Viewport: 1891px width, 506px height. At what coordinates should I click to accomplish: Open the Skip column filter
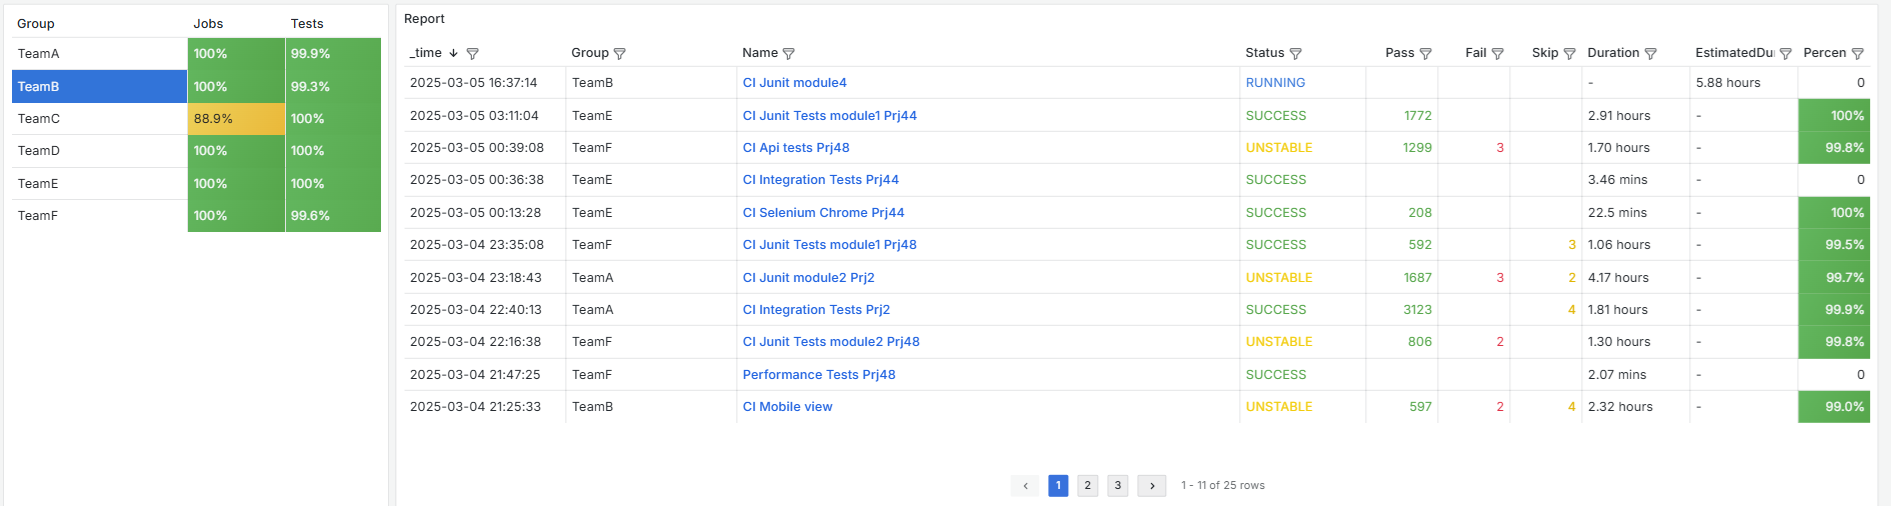tap(1569, 54)
